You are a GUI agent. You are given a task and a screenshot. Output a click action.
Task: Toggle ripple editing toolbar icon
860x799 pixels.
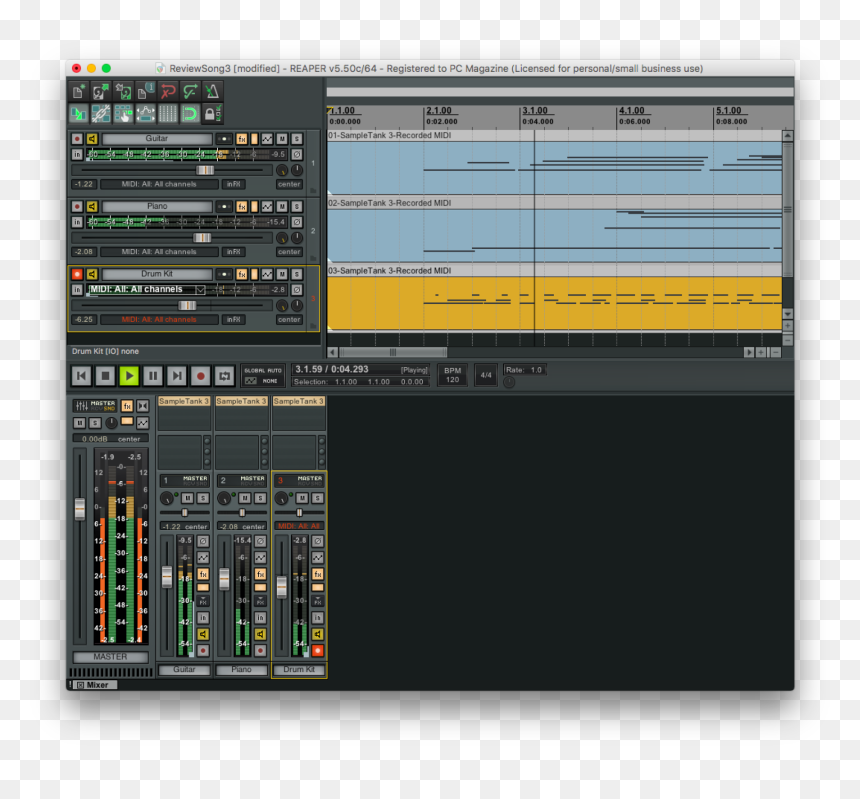[x=123, y=114]
